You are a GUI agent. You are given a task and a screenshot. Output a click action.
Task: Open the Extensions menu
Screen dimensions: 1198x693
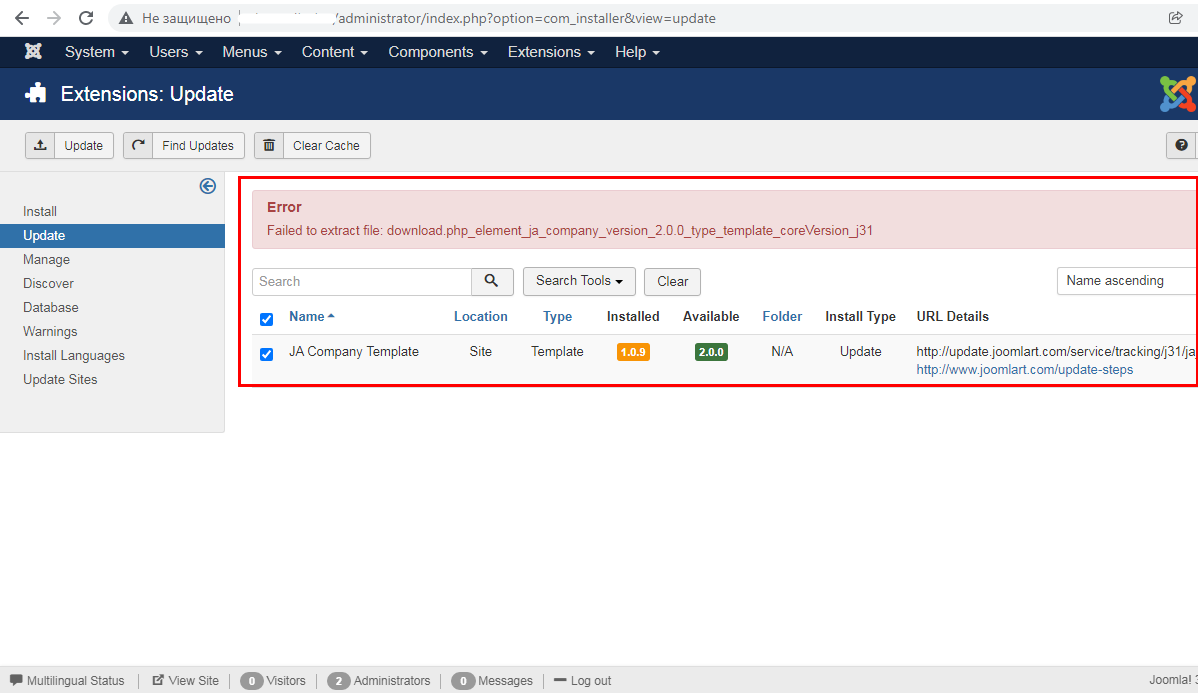551,52
